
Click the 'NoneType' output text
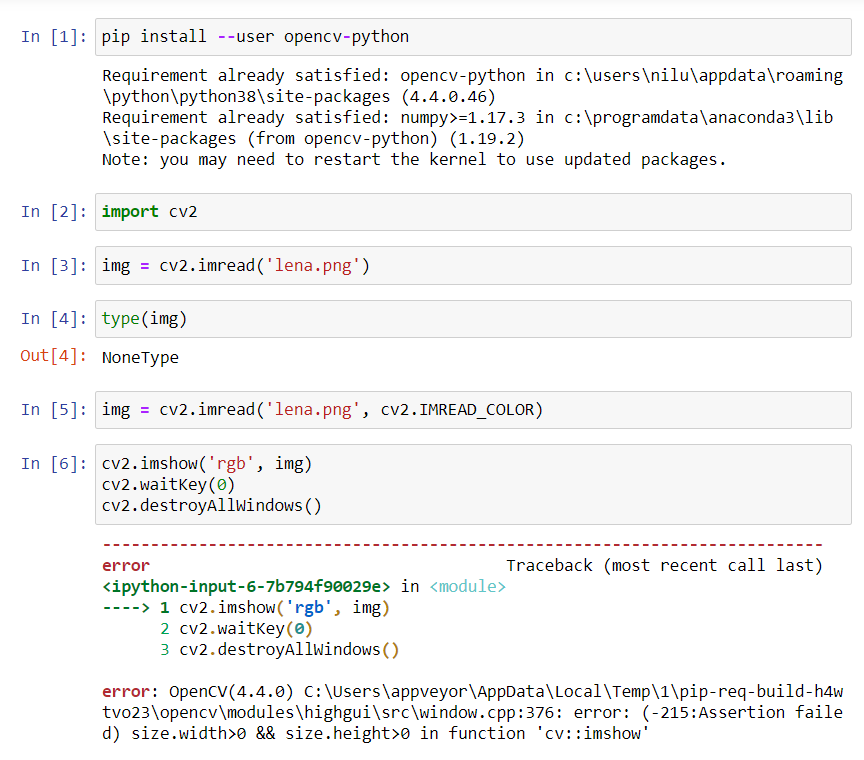click(x=141, y=358)
